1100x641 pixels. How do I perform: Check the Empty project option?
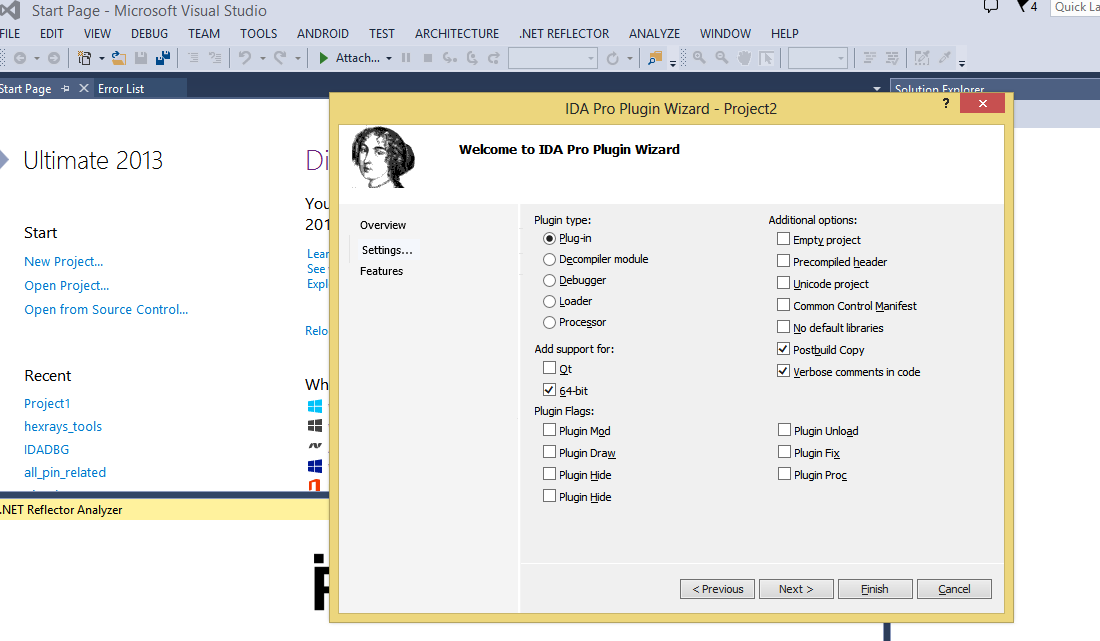click(x=784, y=238)
